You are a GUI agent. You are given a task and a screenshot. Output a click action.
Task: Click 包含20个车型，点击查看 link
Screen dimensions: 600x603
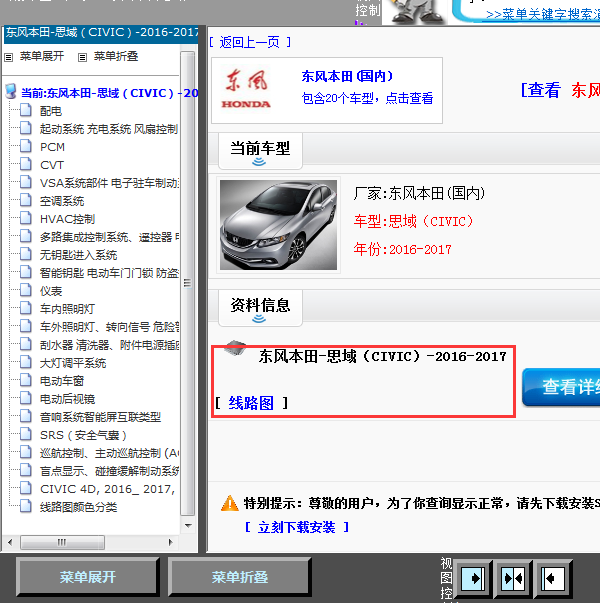(367, 98)
